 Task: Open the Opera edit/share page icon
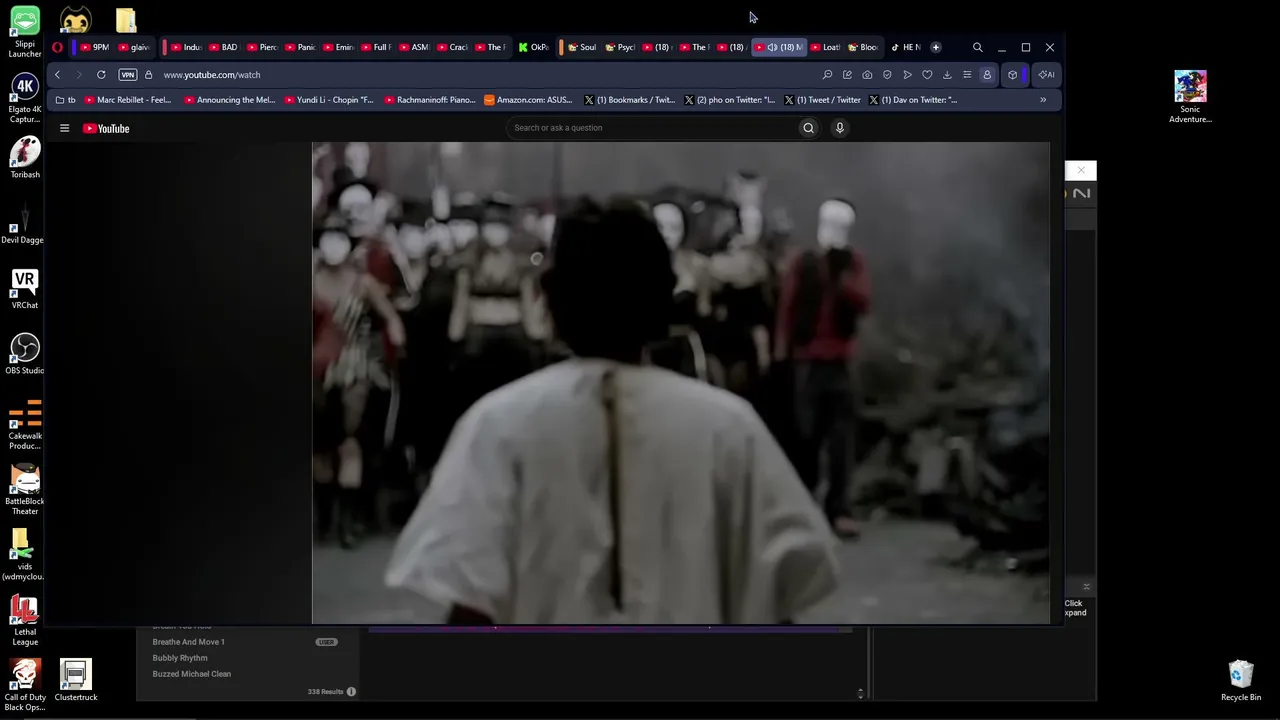coord(847,75)
